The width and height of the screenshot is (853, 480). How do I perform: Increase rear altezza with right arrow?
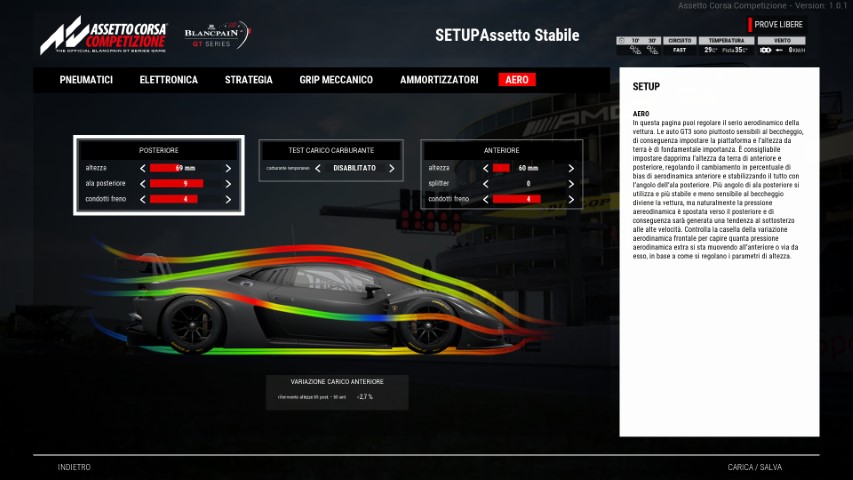click(228, 168)
